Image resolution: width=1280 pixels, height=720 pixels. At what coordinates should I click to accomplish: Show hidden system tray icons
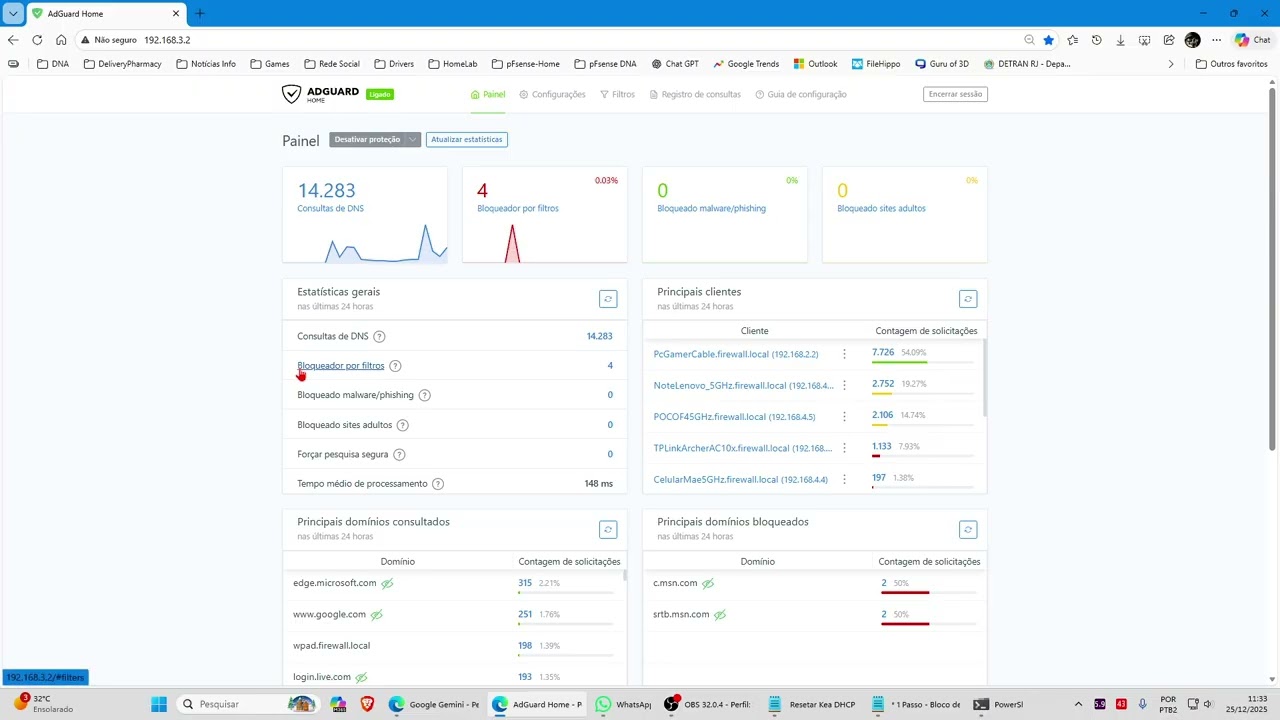click(1078, 704)
